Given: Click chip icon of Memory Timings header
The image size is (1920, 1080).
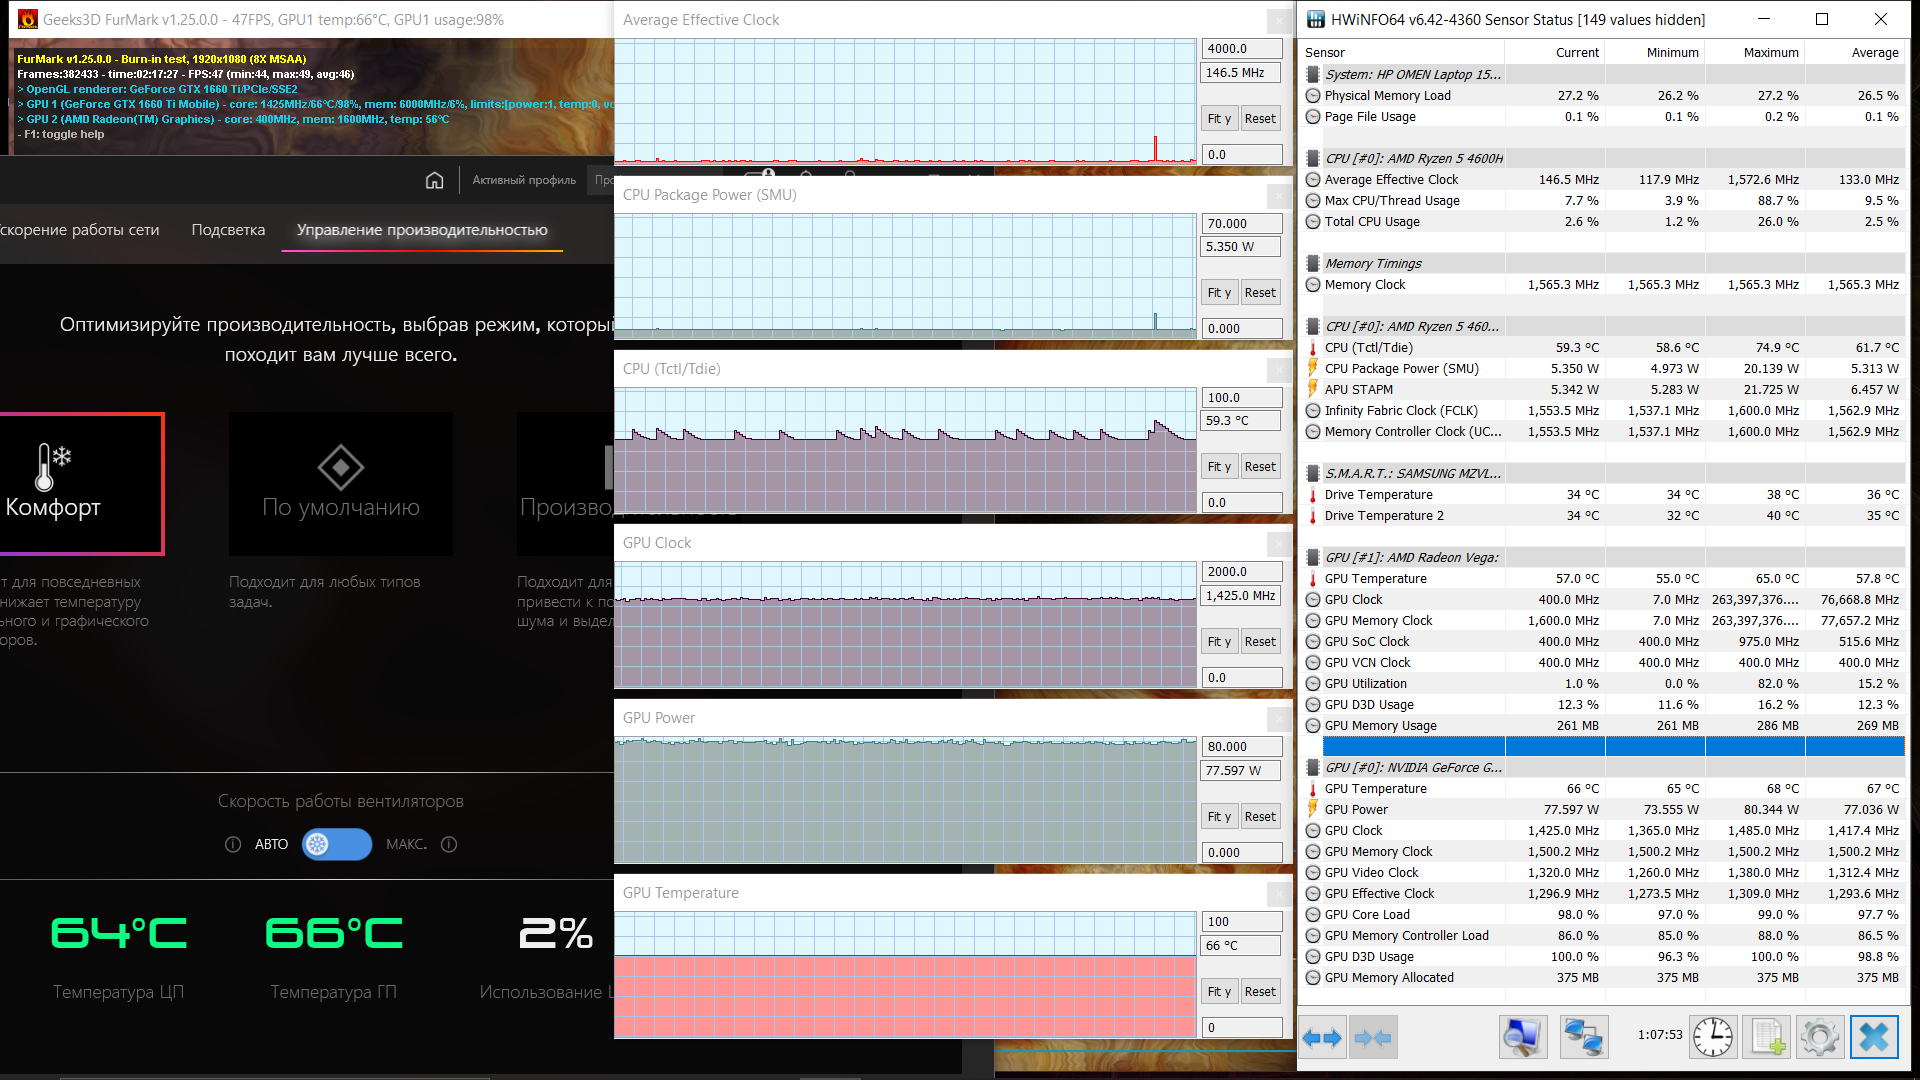Looking at the screenshot, I should (1313, 264).
